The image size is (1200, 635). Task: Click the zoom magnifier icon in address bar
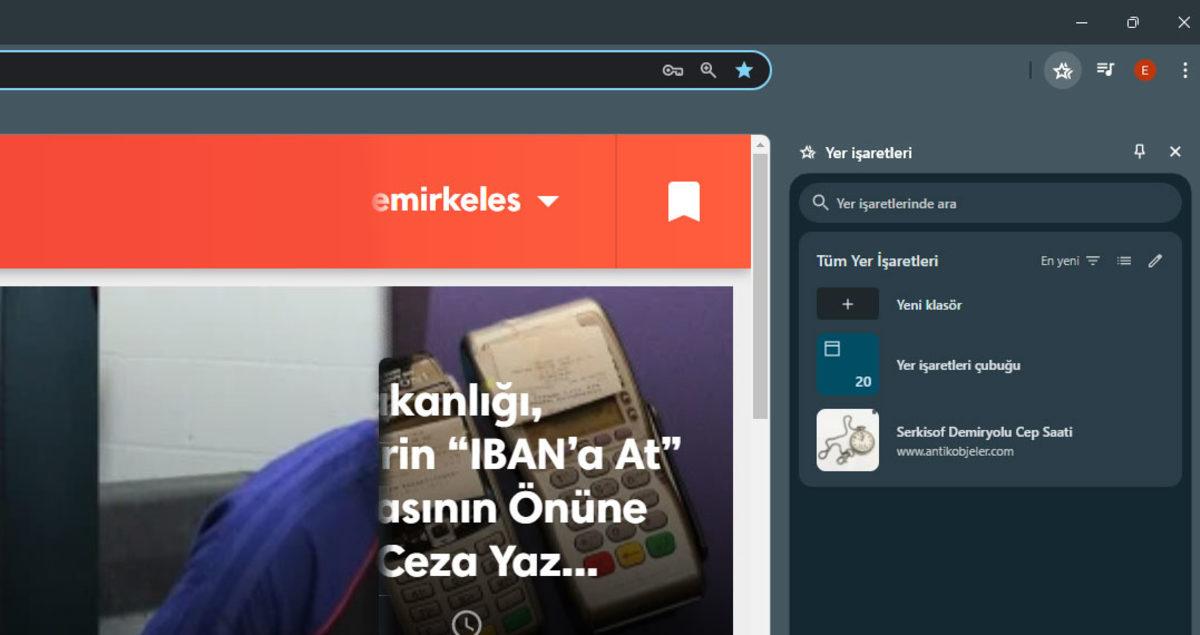point(708,70)
